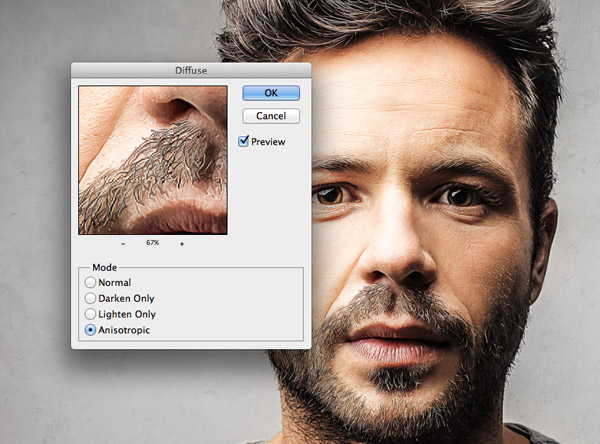Click the Diffuse dialog title bar
This screenshot has height=444, width=600.
(191, 70)
